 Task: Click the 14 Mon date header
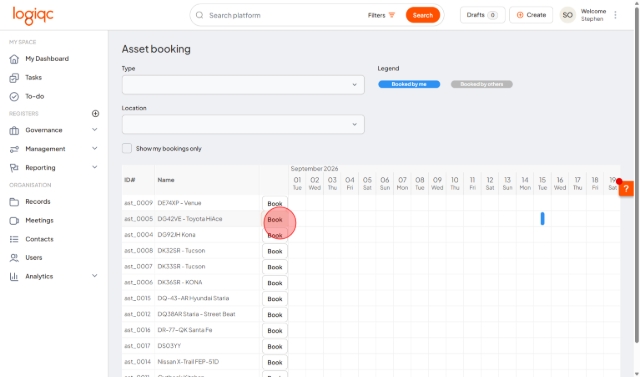[525, 183]
